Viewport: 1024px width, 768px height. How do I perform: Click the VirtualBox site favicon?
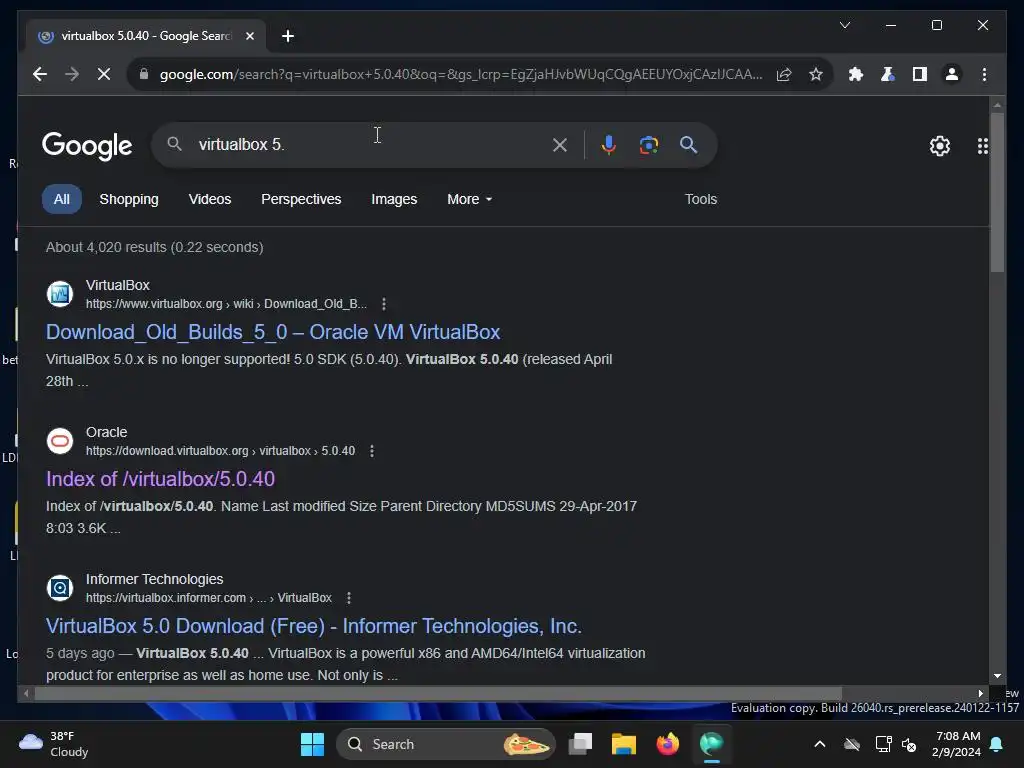pos(60,294)
